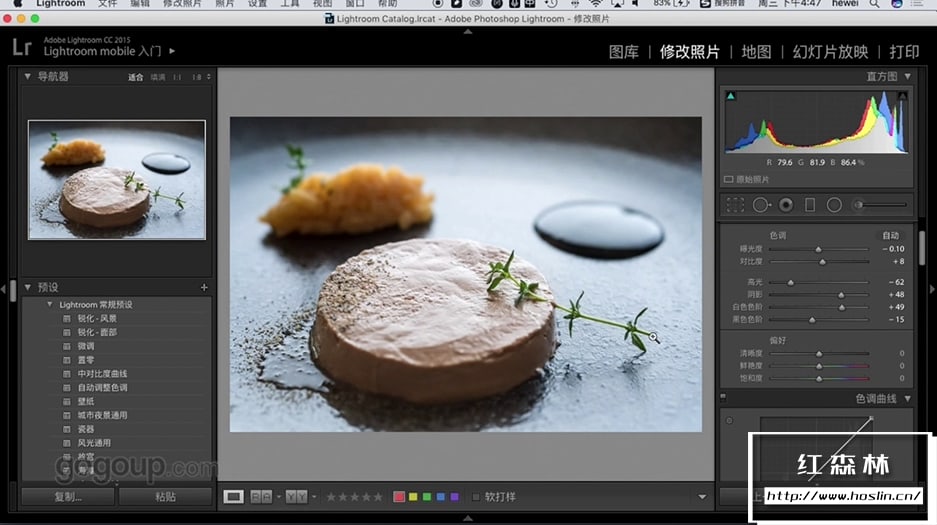Click the reference view R|A icon
The width and height of the screenshot is (937, 525).
coord(261,496)
